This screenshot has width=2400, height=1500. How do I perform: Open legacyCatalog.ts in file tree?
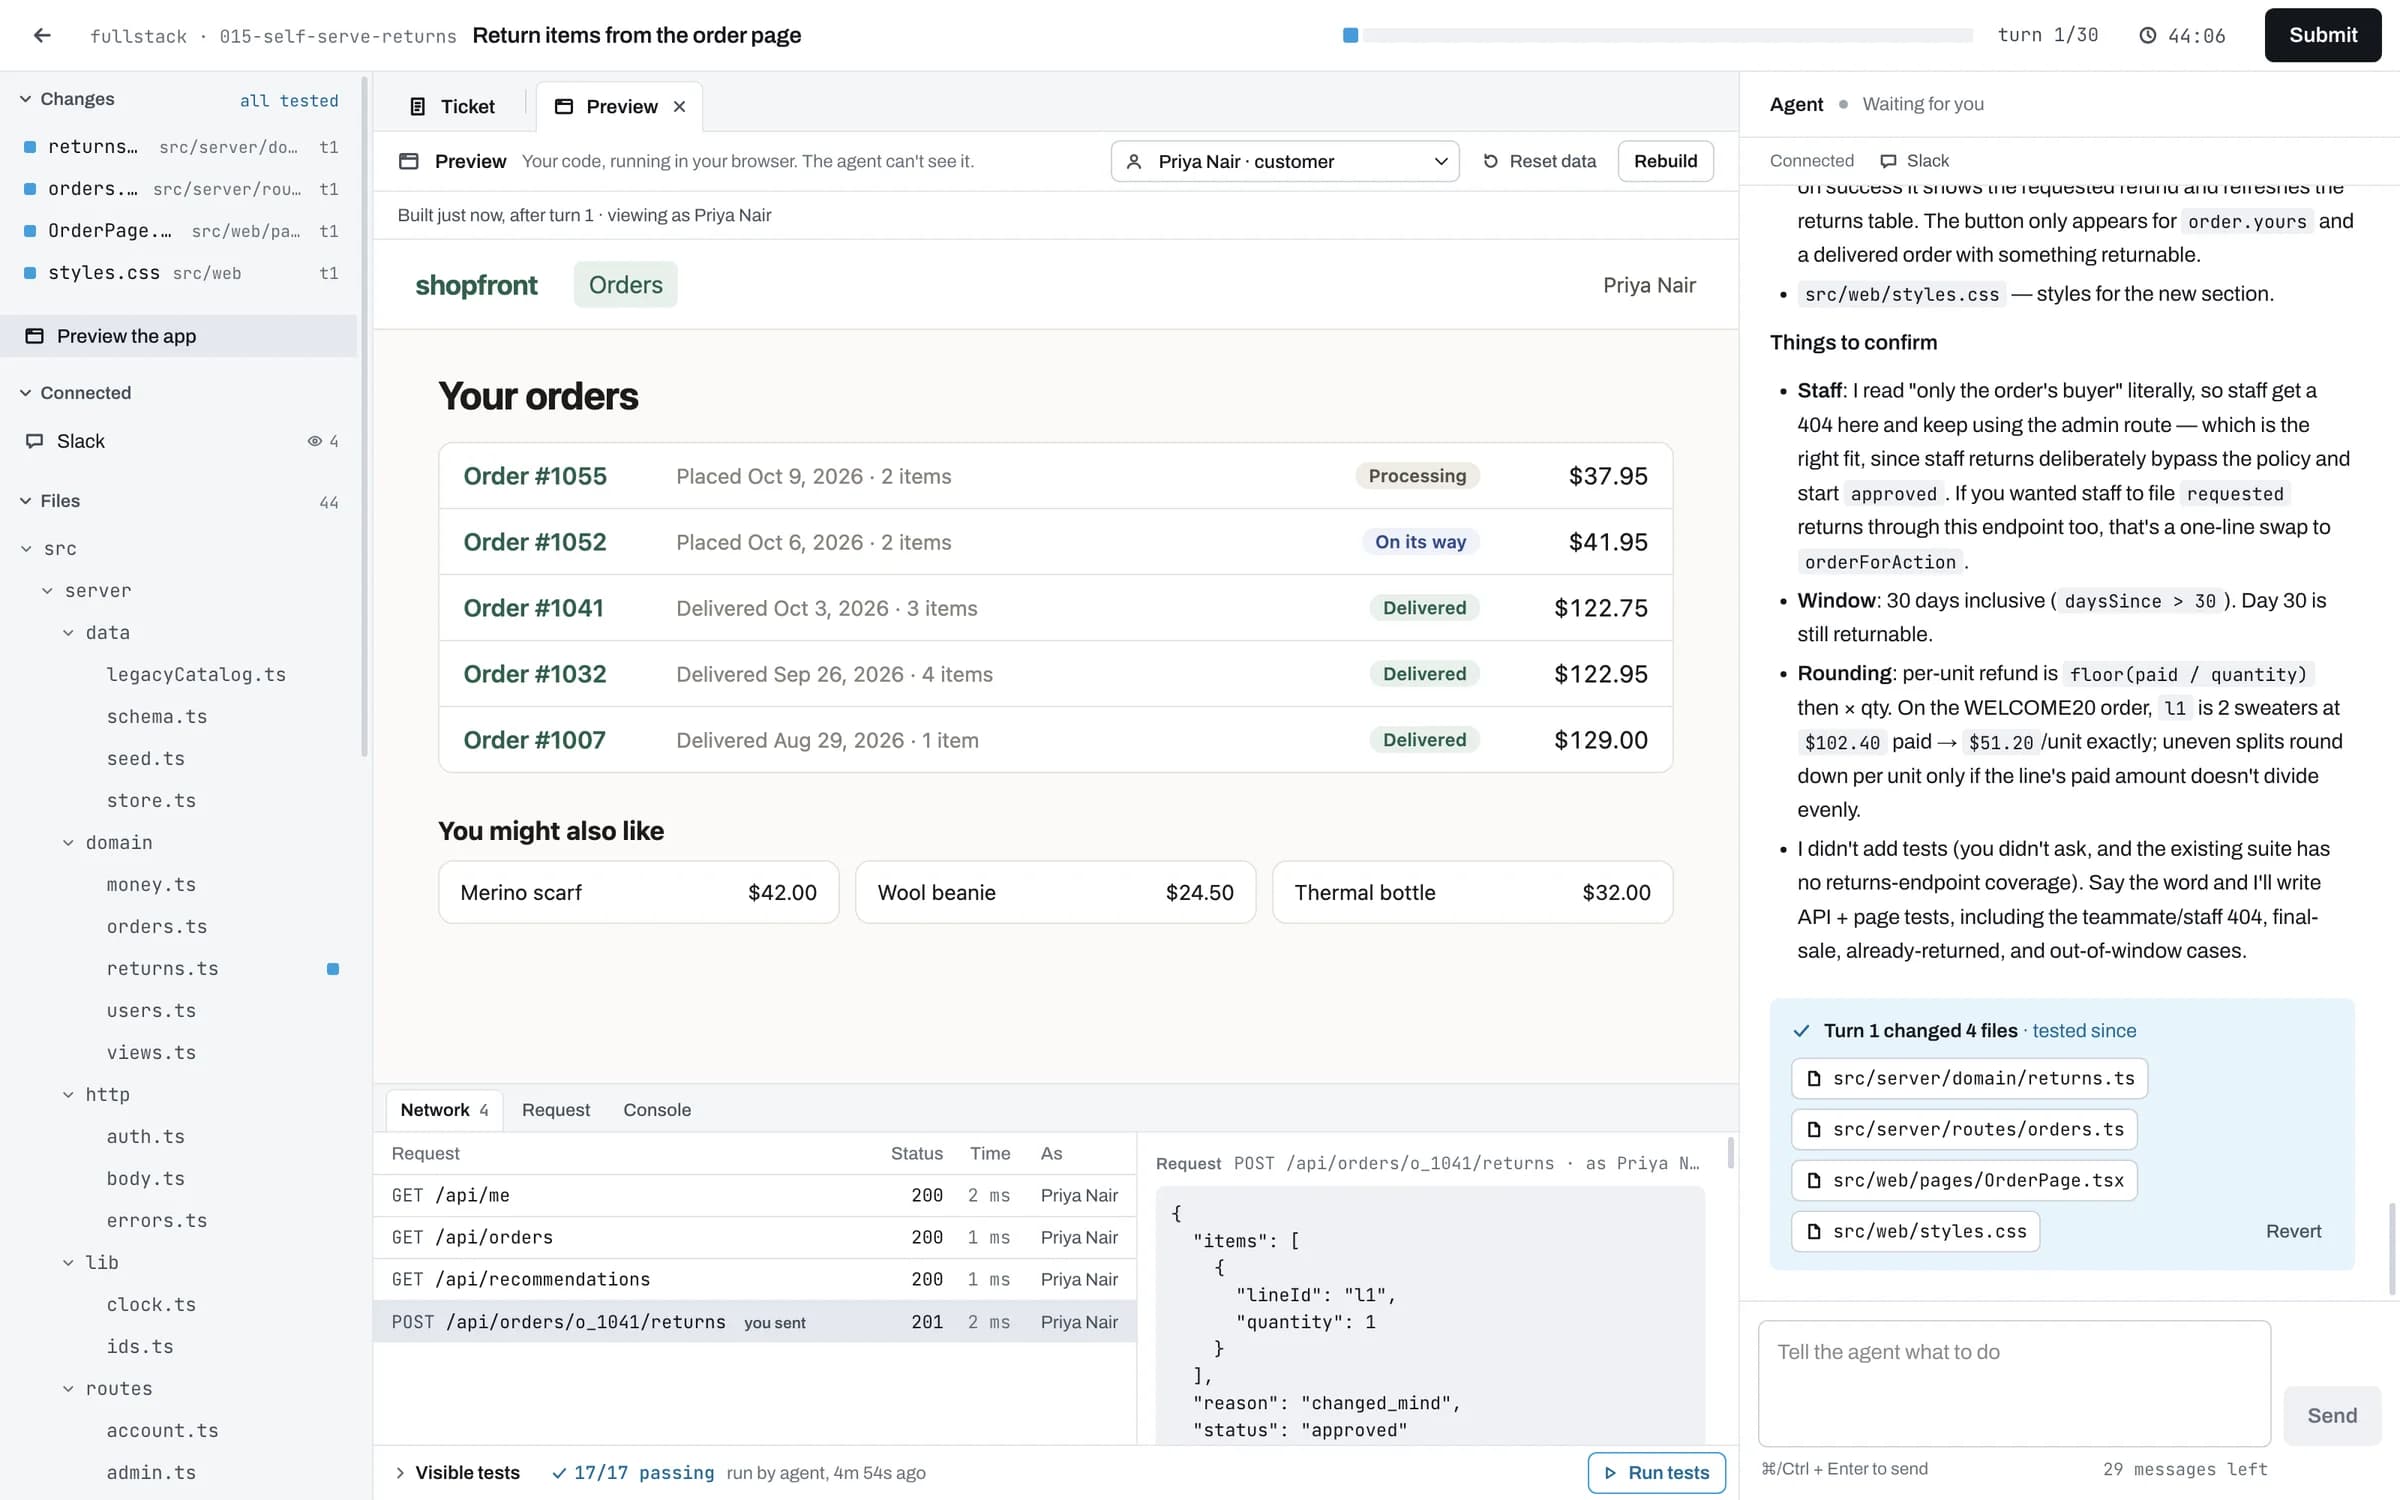click(196, 675)
